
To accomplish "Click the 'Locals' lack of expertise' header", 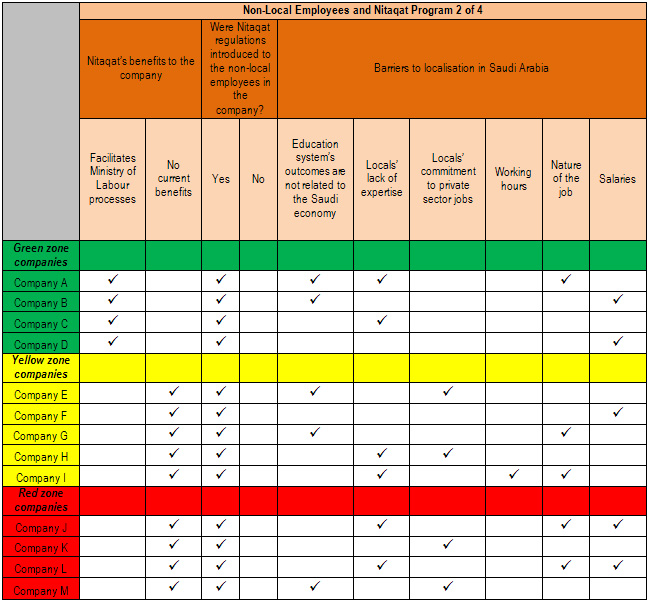I will coord(381,179).
